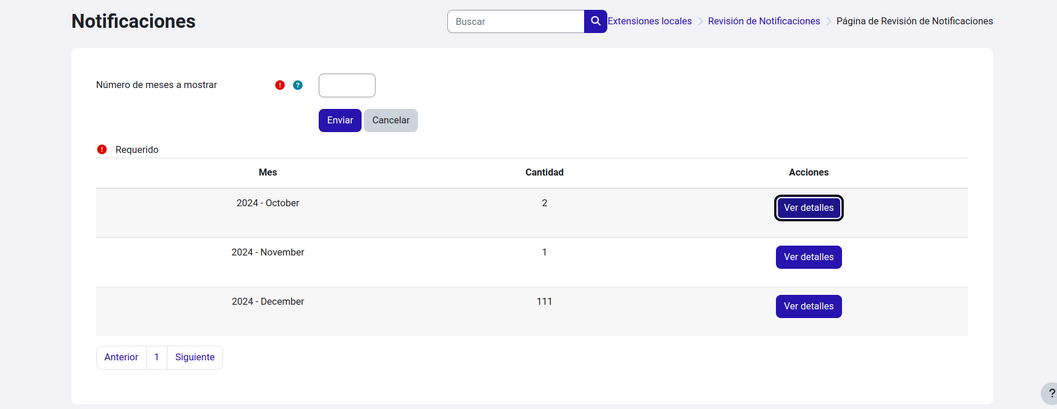The height and width of the screenshot is (409, 1057).
Task: Click the number of months input field
Action: [x=346, y=85]
